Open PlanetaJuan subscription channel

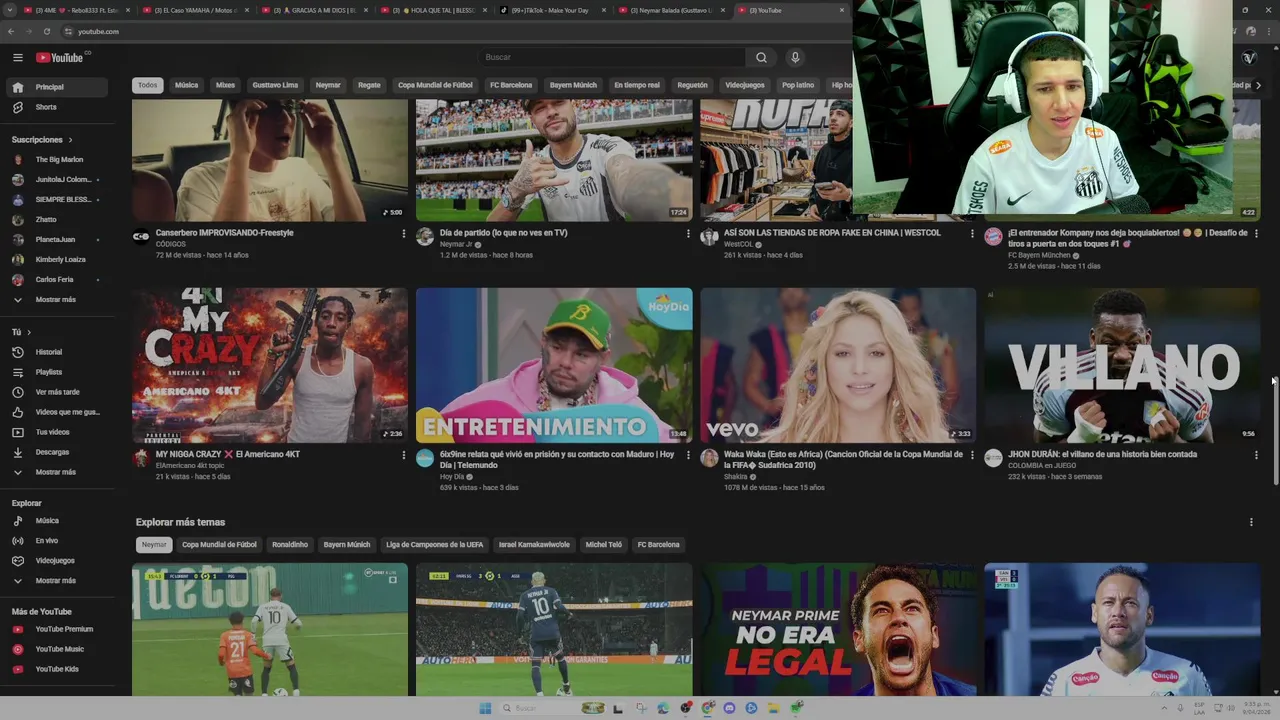coord(58,239)
